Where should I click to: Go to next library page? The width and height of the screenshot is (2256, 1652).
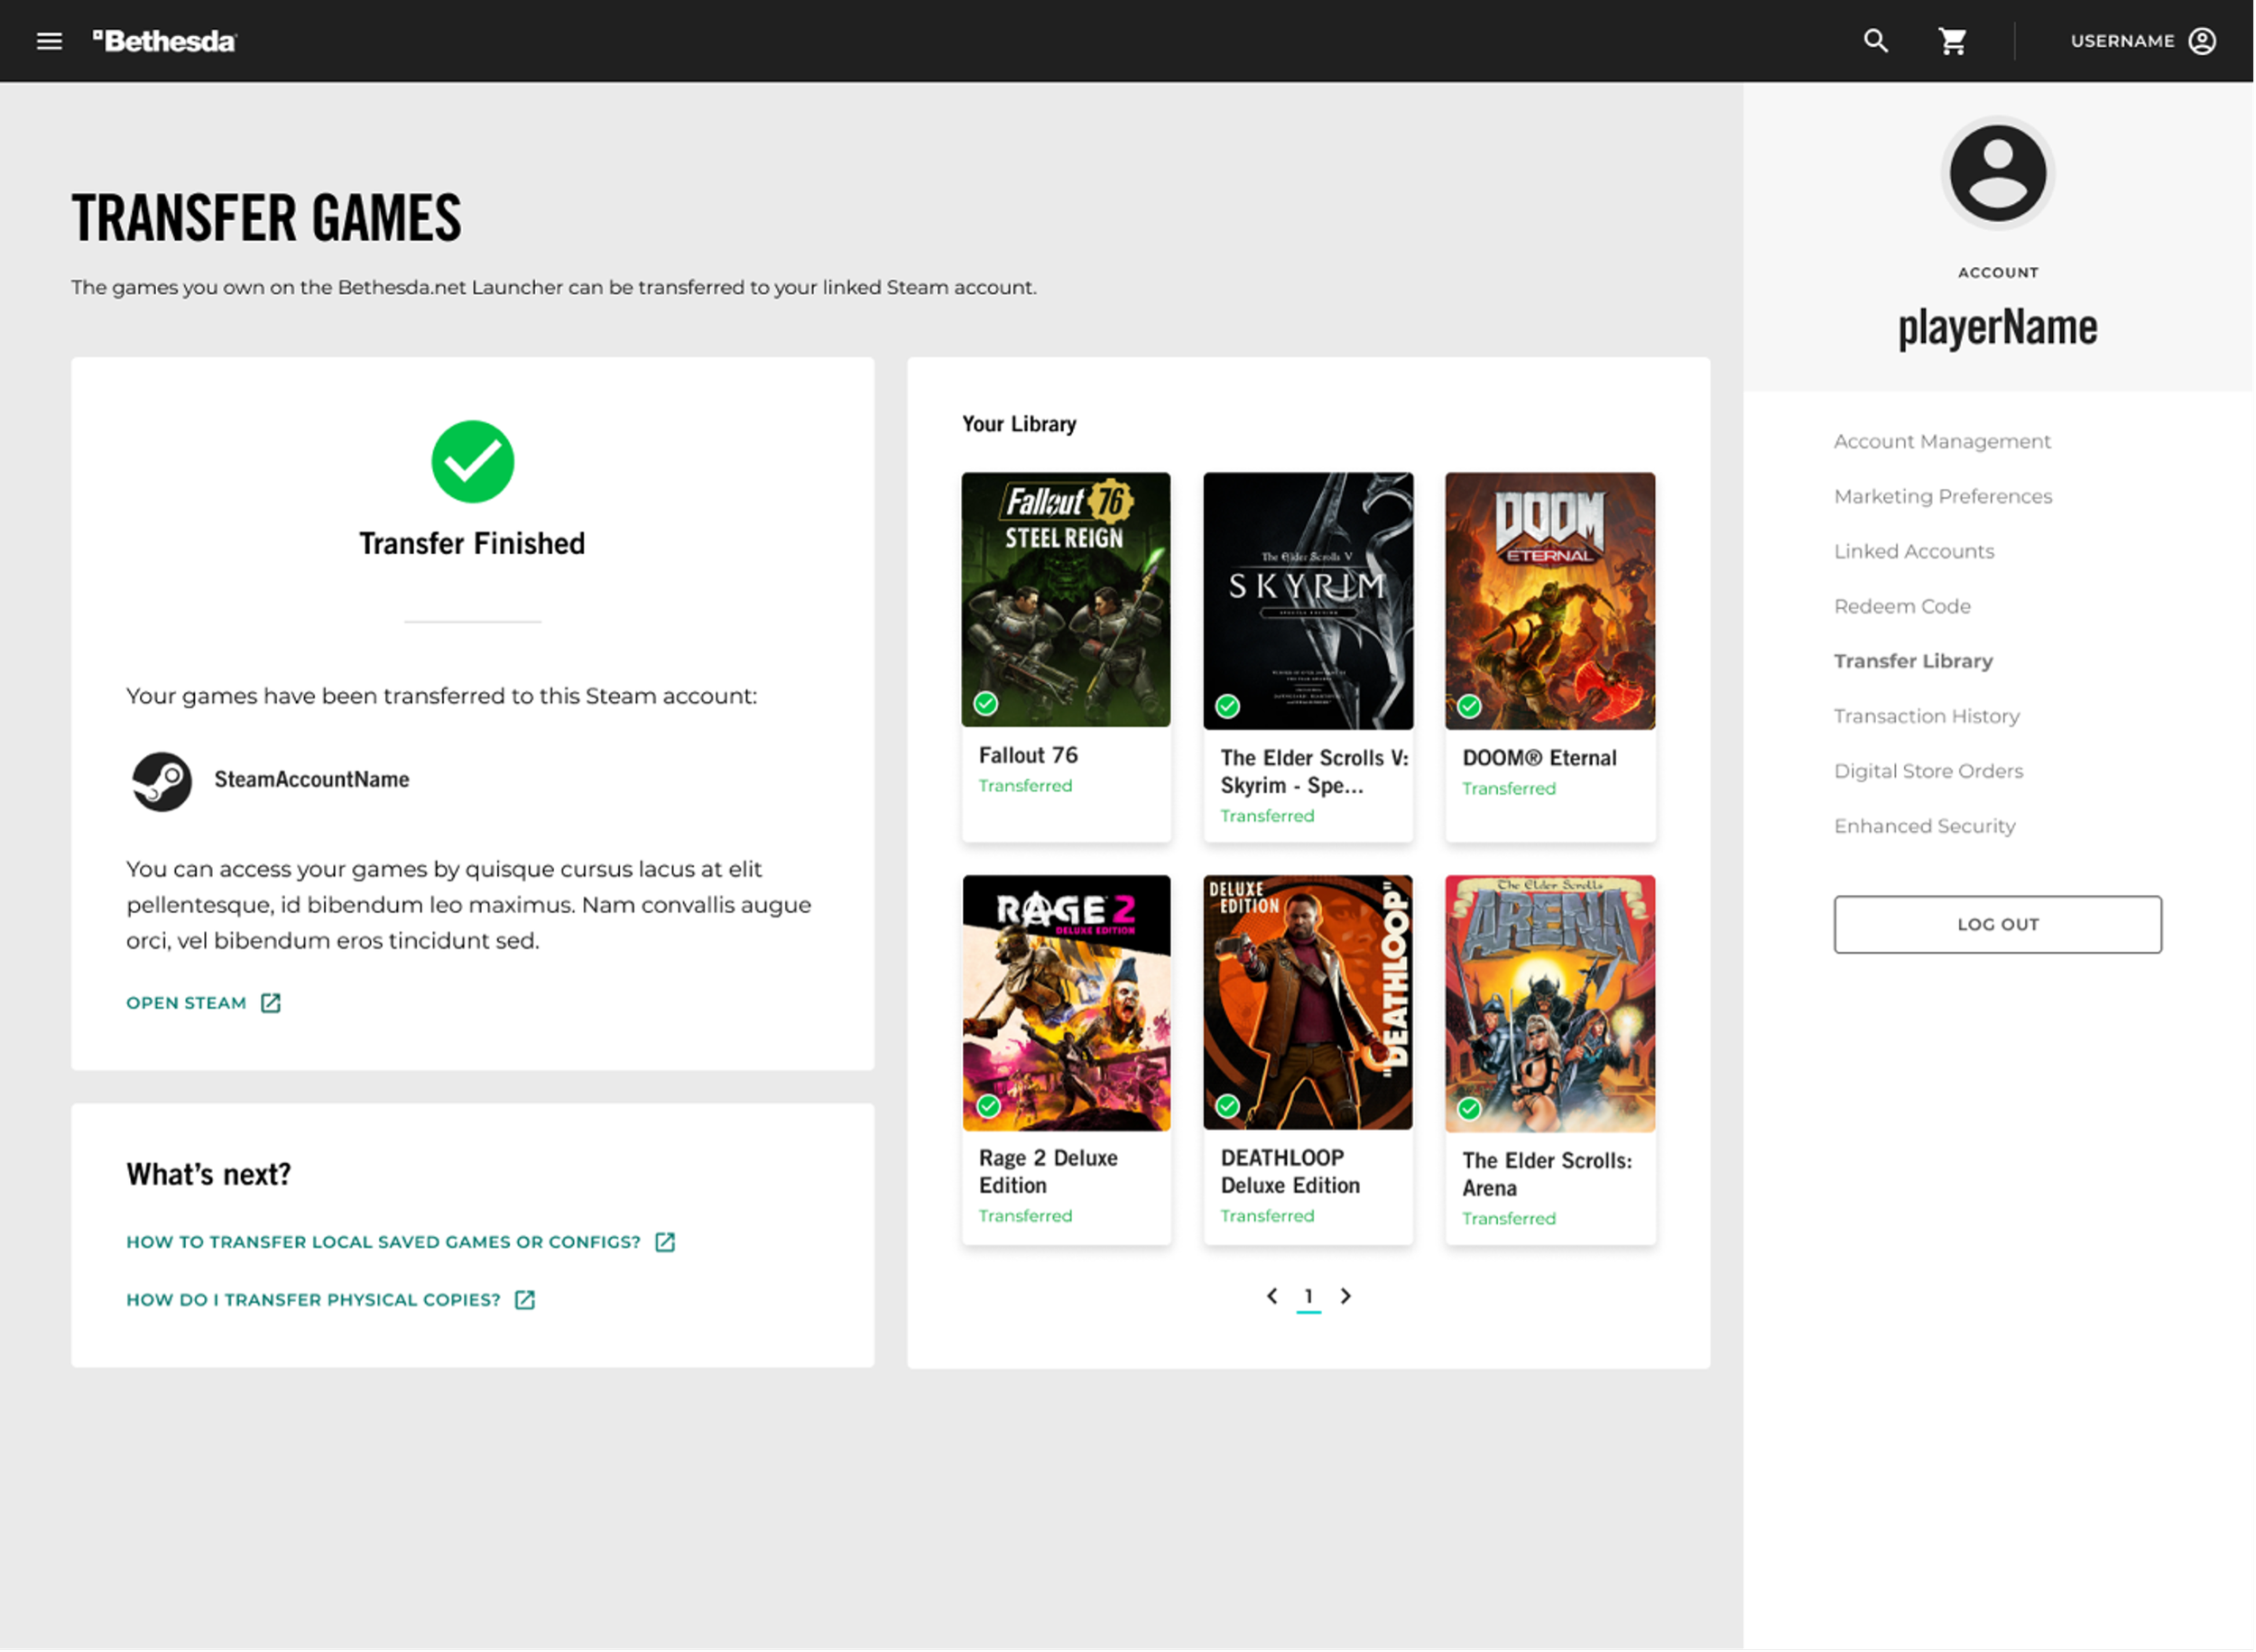(1347, 1297)
